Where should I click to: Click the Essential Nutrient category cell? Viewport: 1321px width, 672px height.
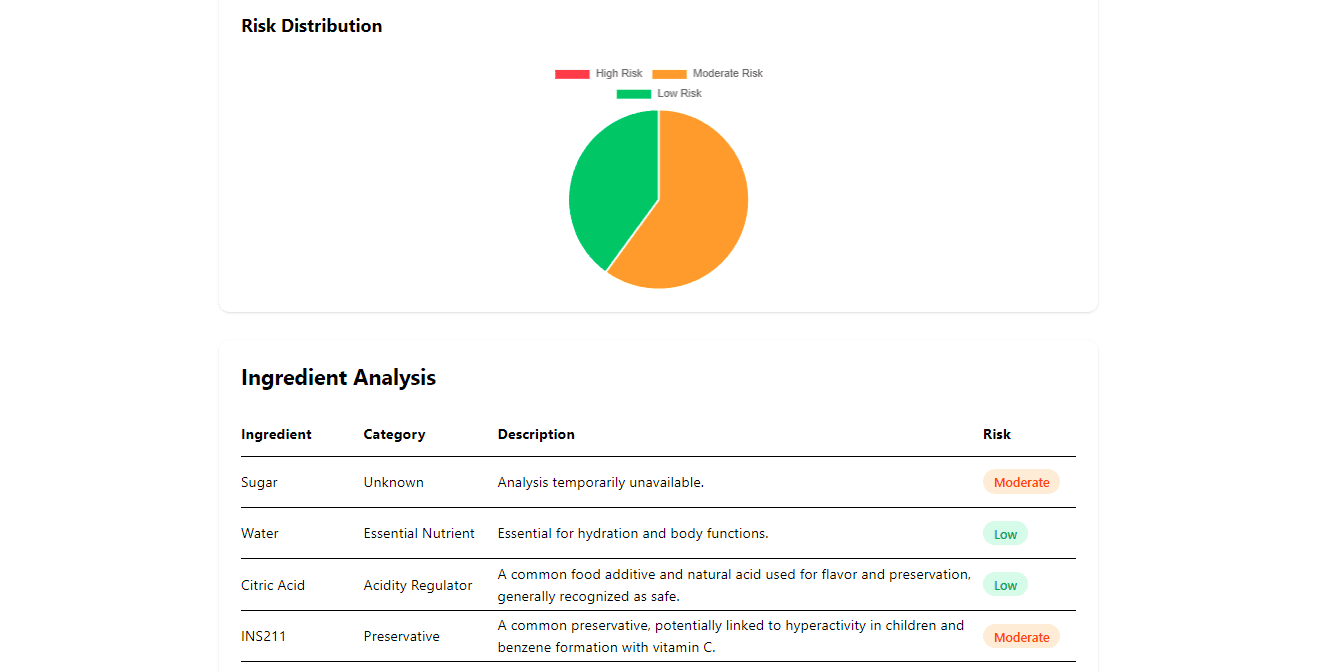pos(419,533)
